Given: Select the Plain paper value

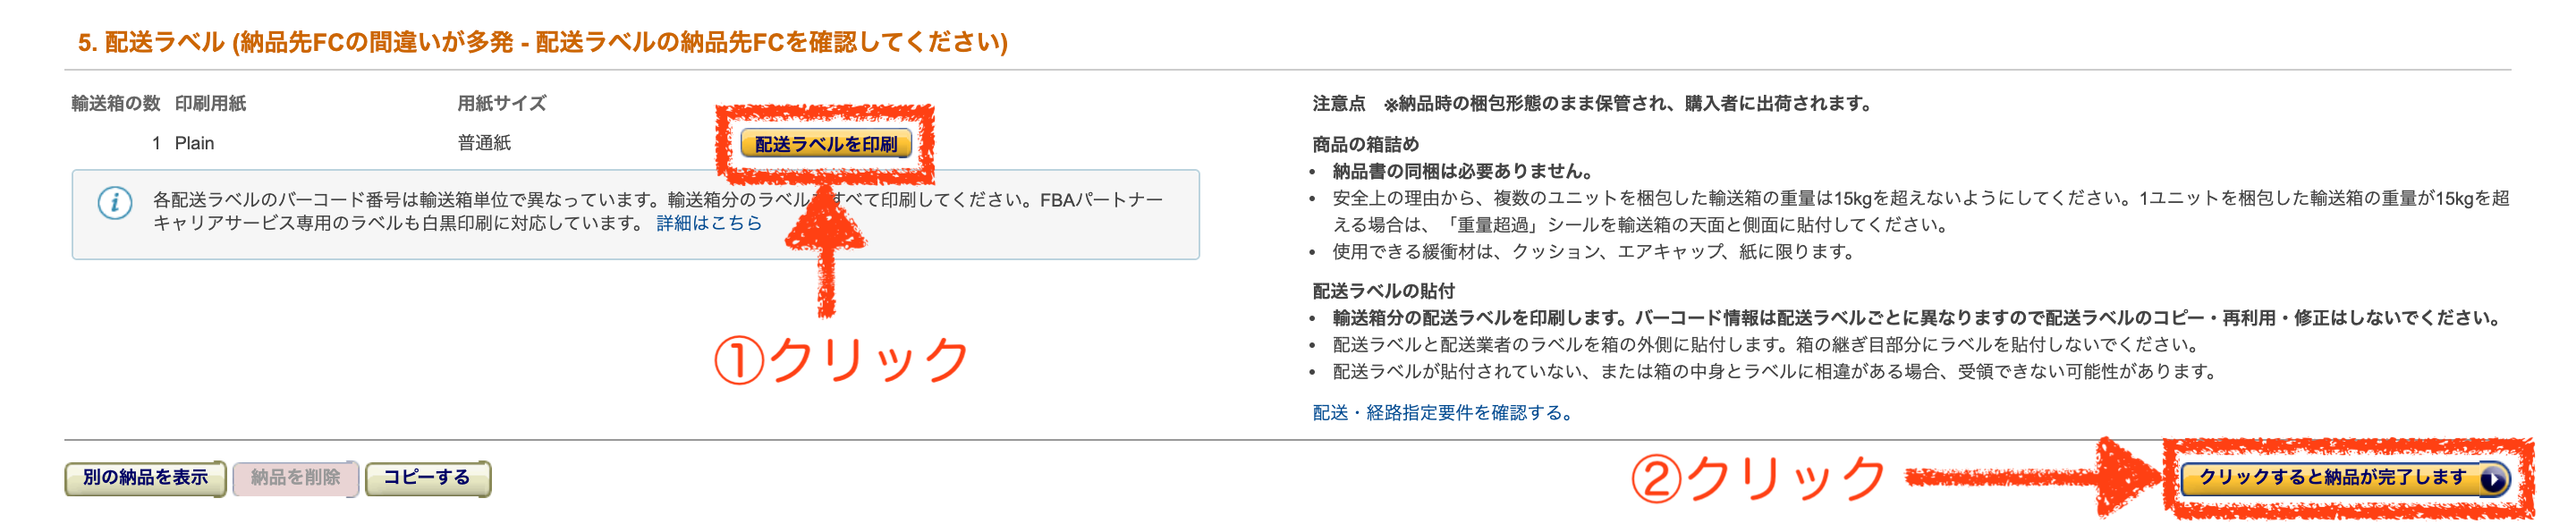Looking at the screenshot, I should (194, 143).
